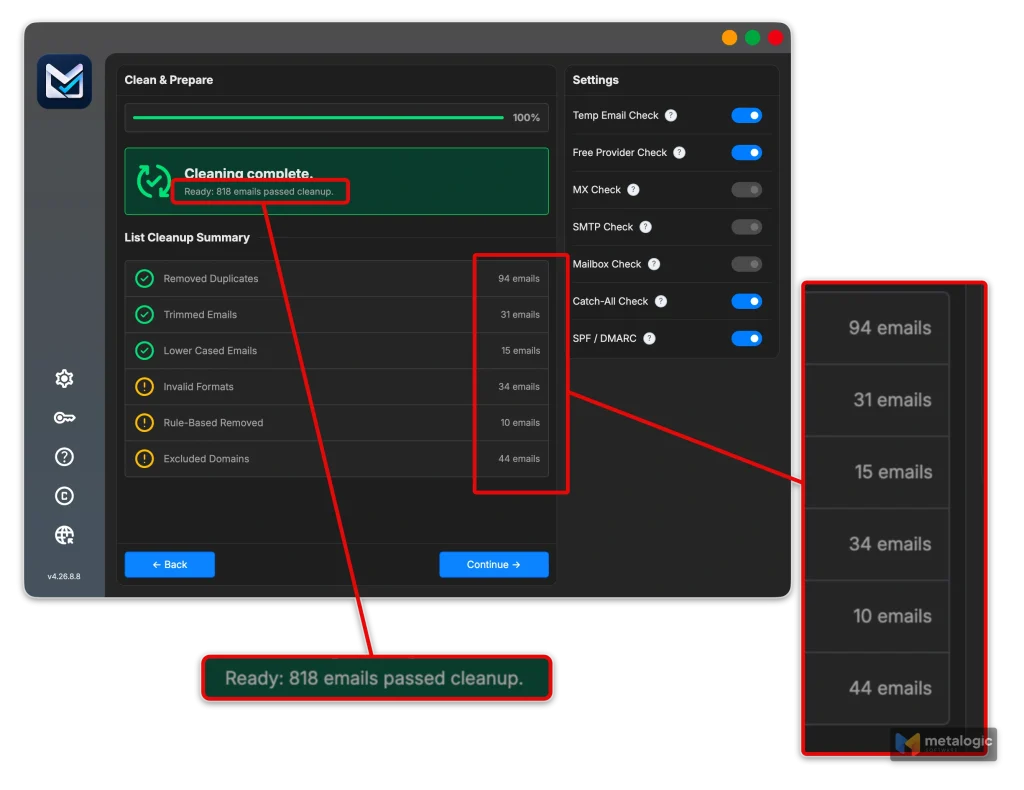Click the 100% progress percentage text

[x=526, y=118]
